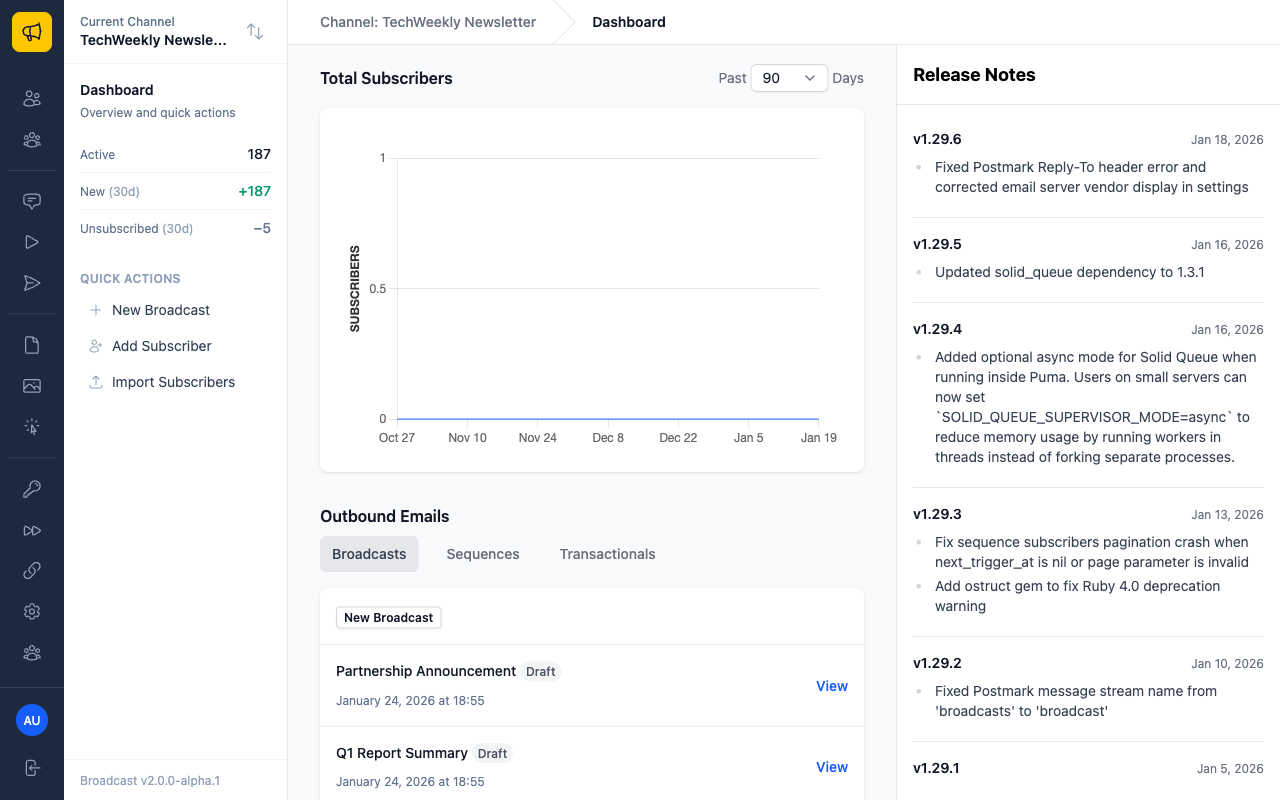Viewport: 1280px width, 800px height.
Task: Click the Dashboard heading in side panel
Action: [x=117, y=90]
